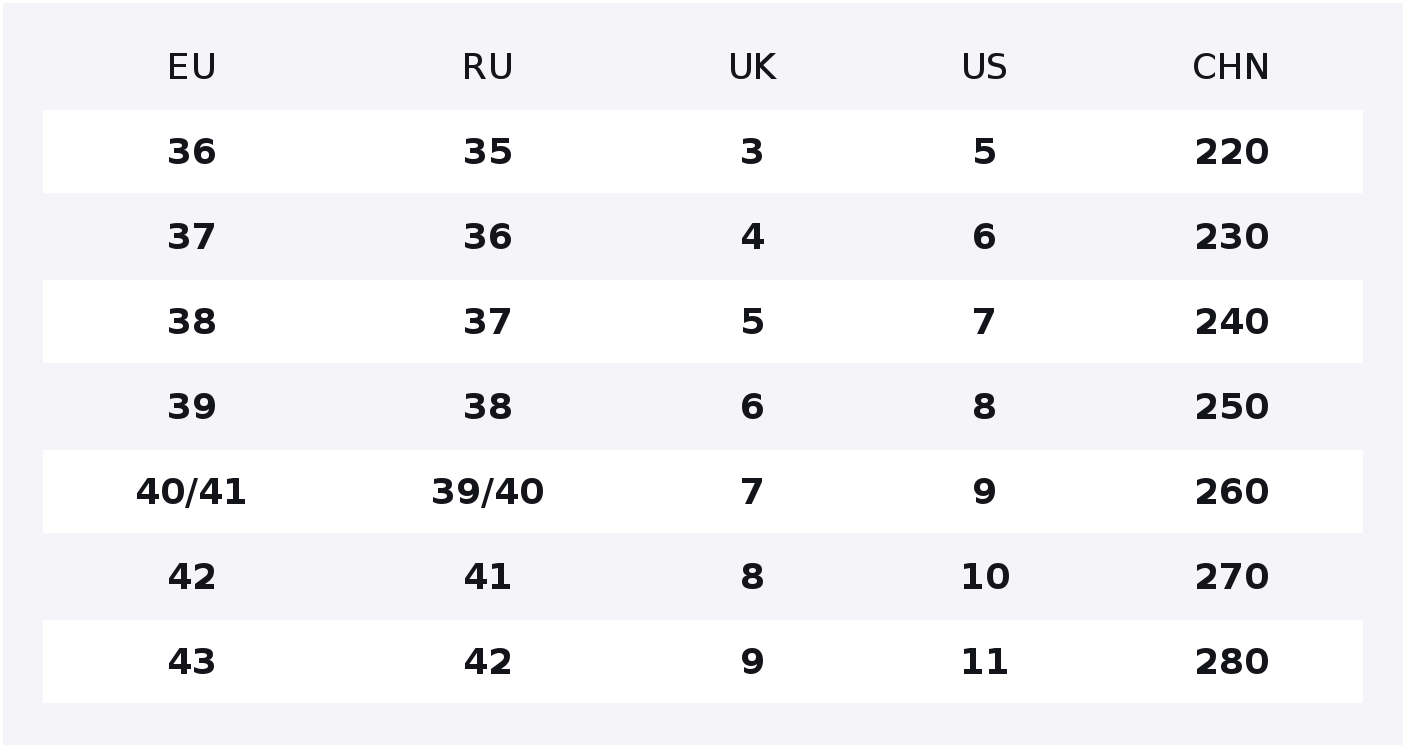Screen dimensions: 1406x748
Task: Select RU size 35 cell
Action: [x=487, y=152]
